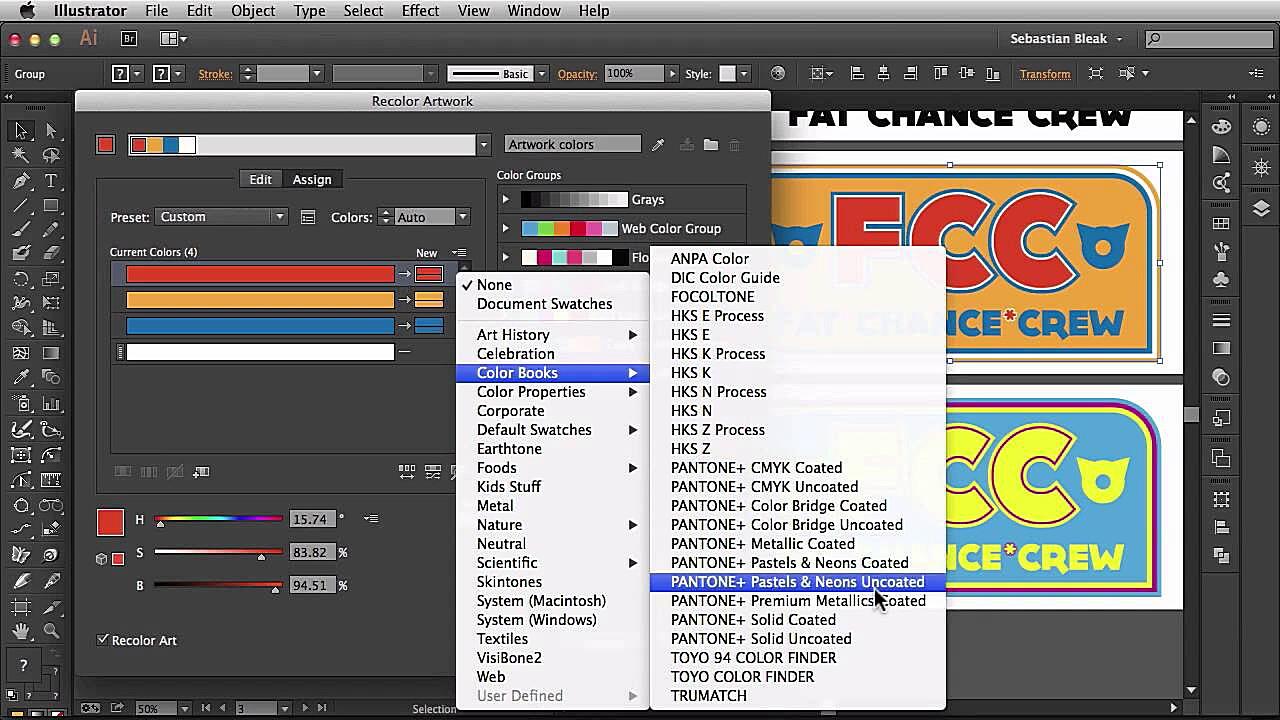Click the New Color Group folder icon
1280x720 pixels.
coord(711,145)
